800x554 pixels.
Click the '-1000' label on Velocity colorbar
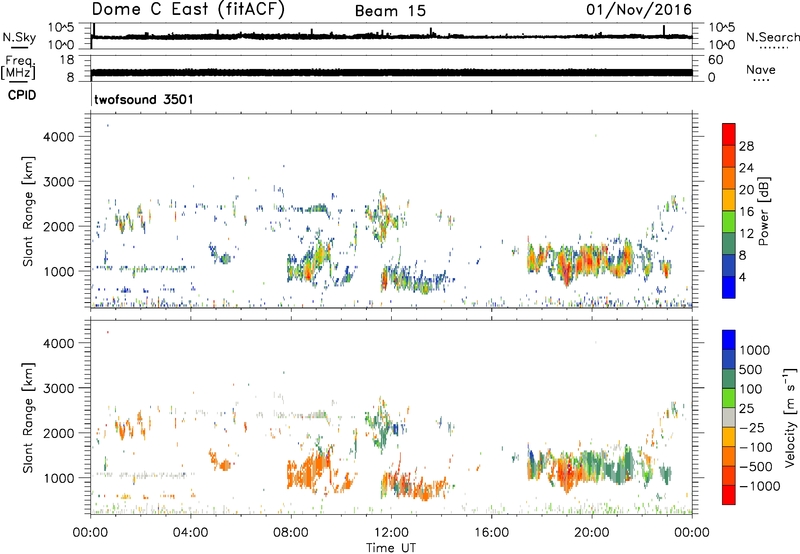click(x=759, y=486)
